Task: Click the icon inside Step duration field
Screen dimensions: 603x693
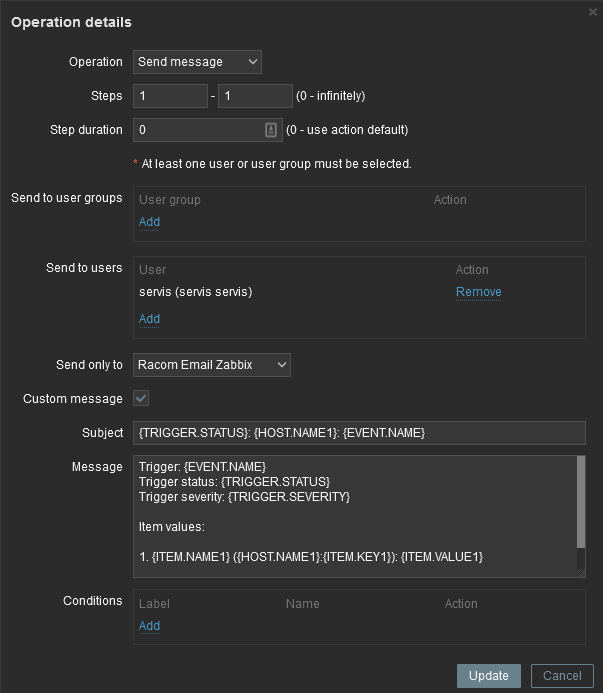Action: pyautogui.click(x=271, y=130)
